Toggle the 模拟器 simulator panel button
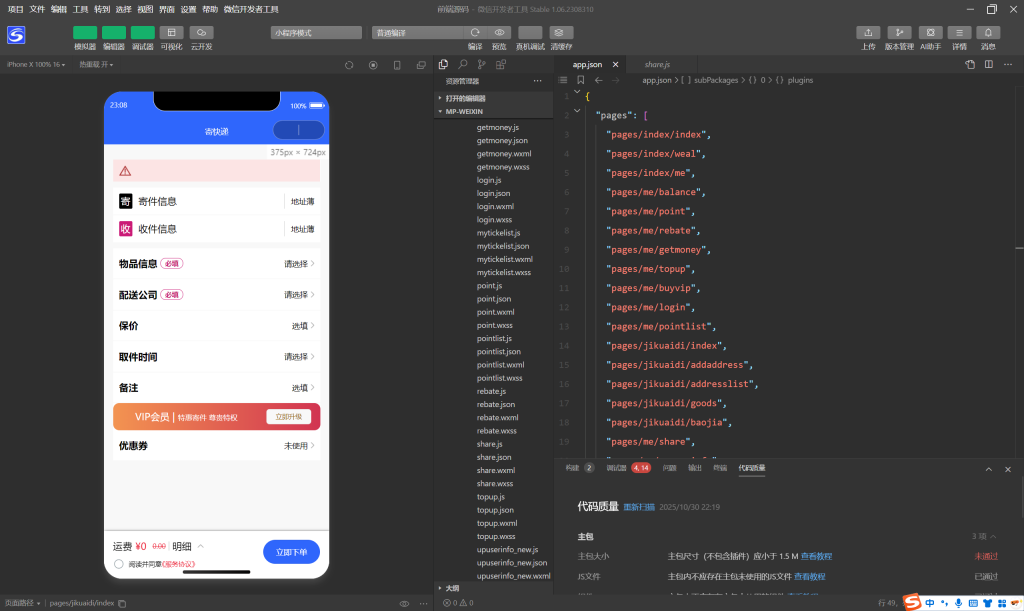The height and width of the screenshot is (611, 1024). (x=85, y=33)
